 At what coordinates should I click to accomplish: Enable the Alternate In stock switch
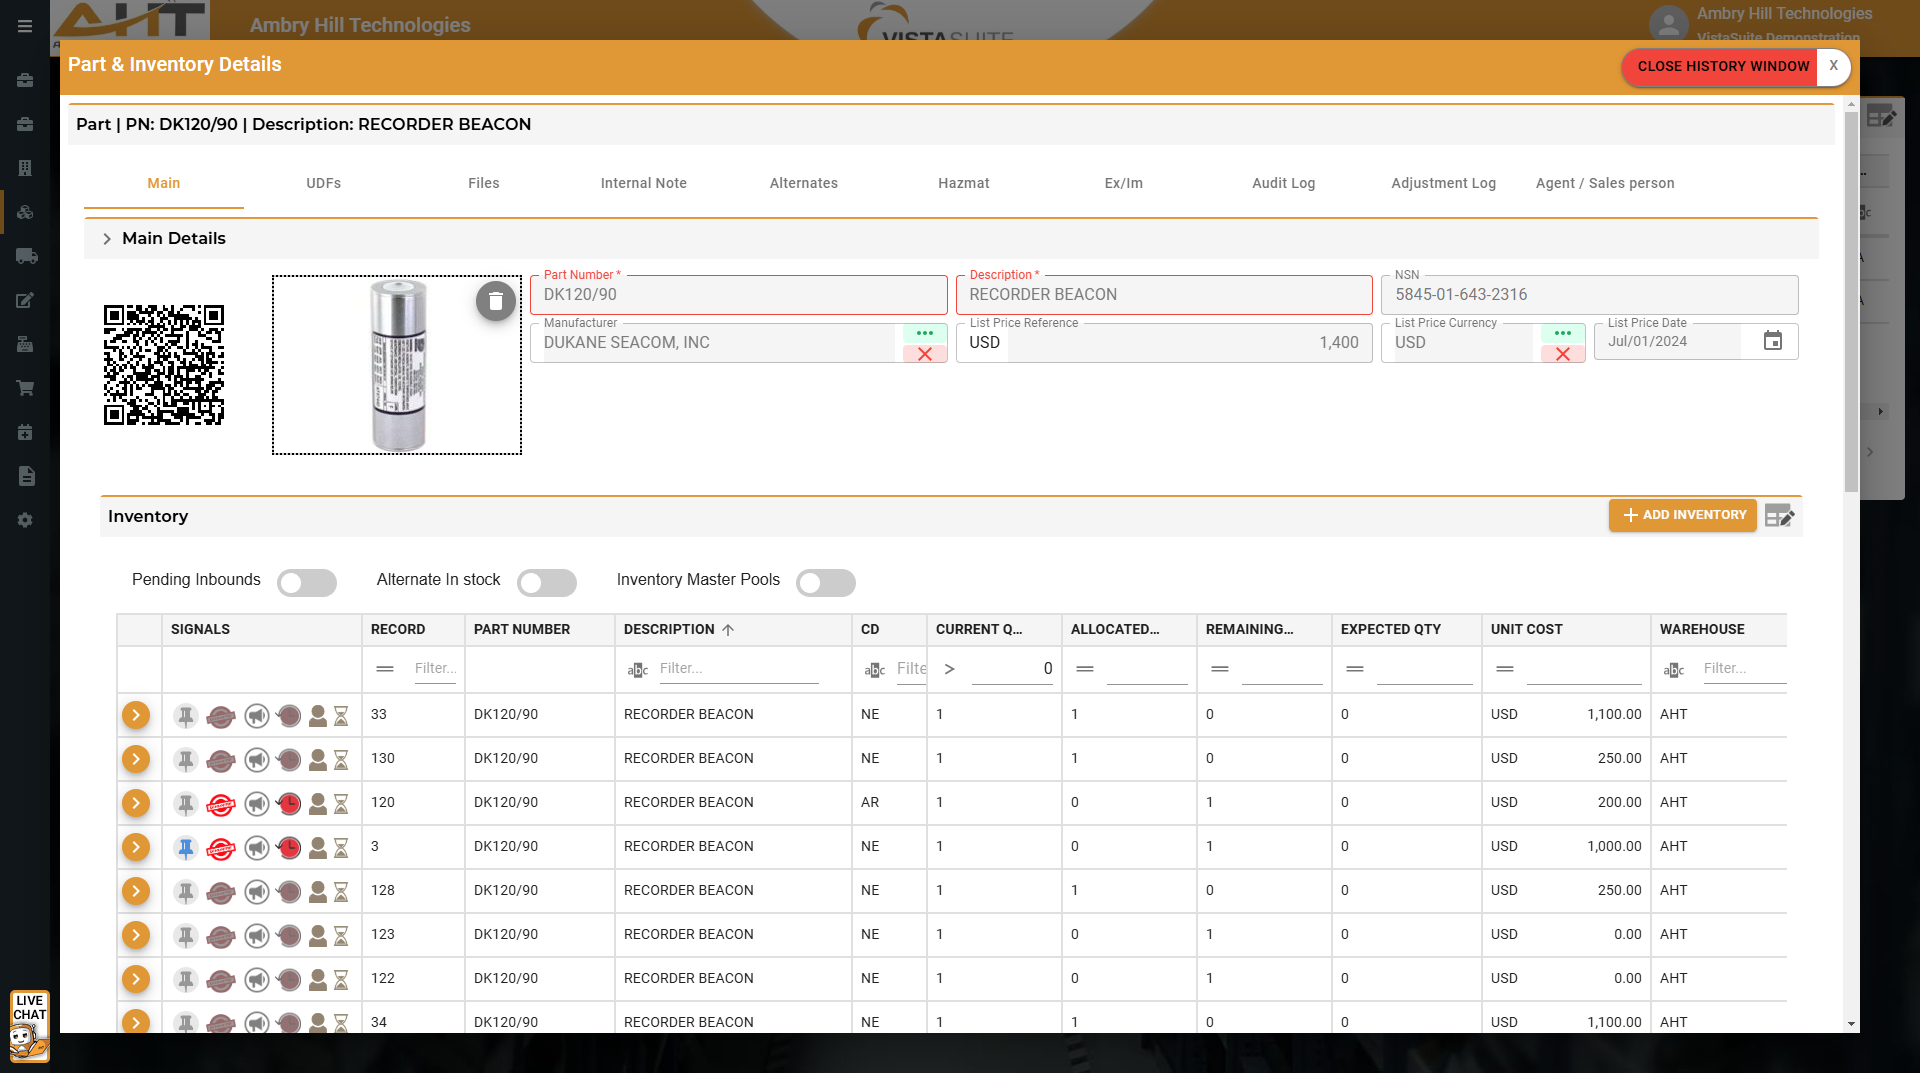tap(547, 583)
